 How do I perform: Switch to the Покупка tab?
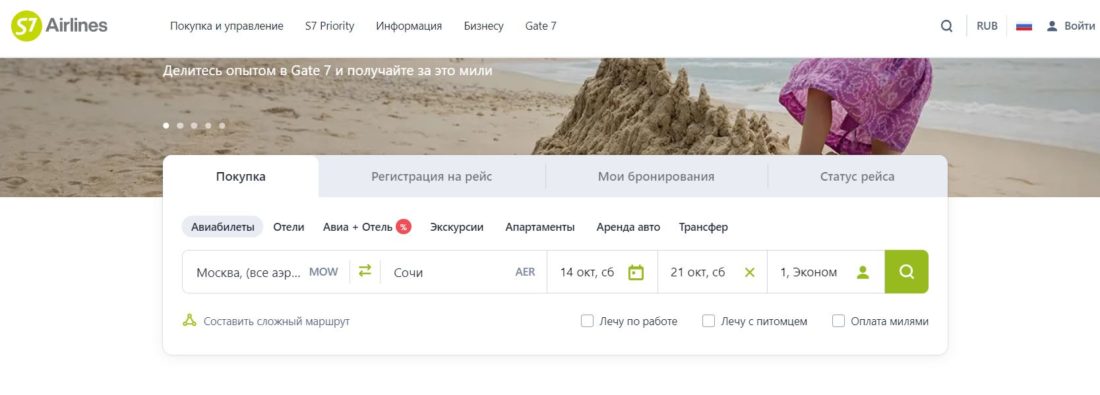241,177
